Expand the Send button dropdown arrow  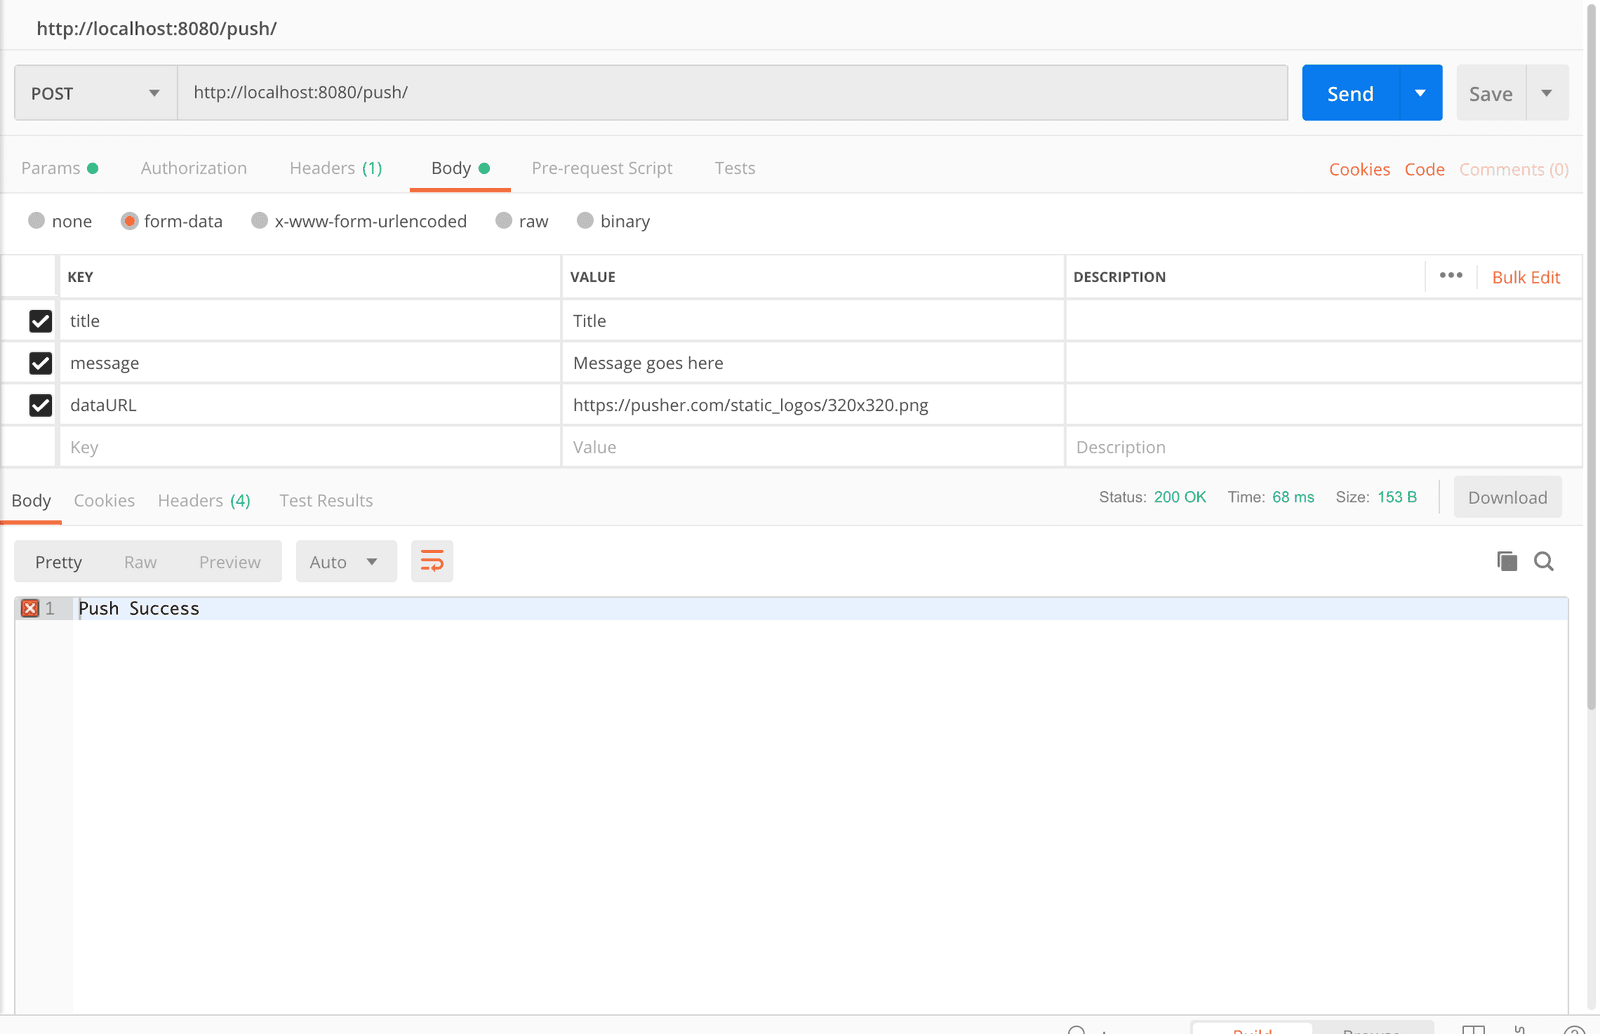click(1420, 93)
